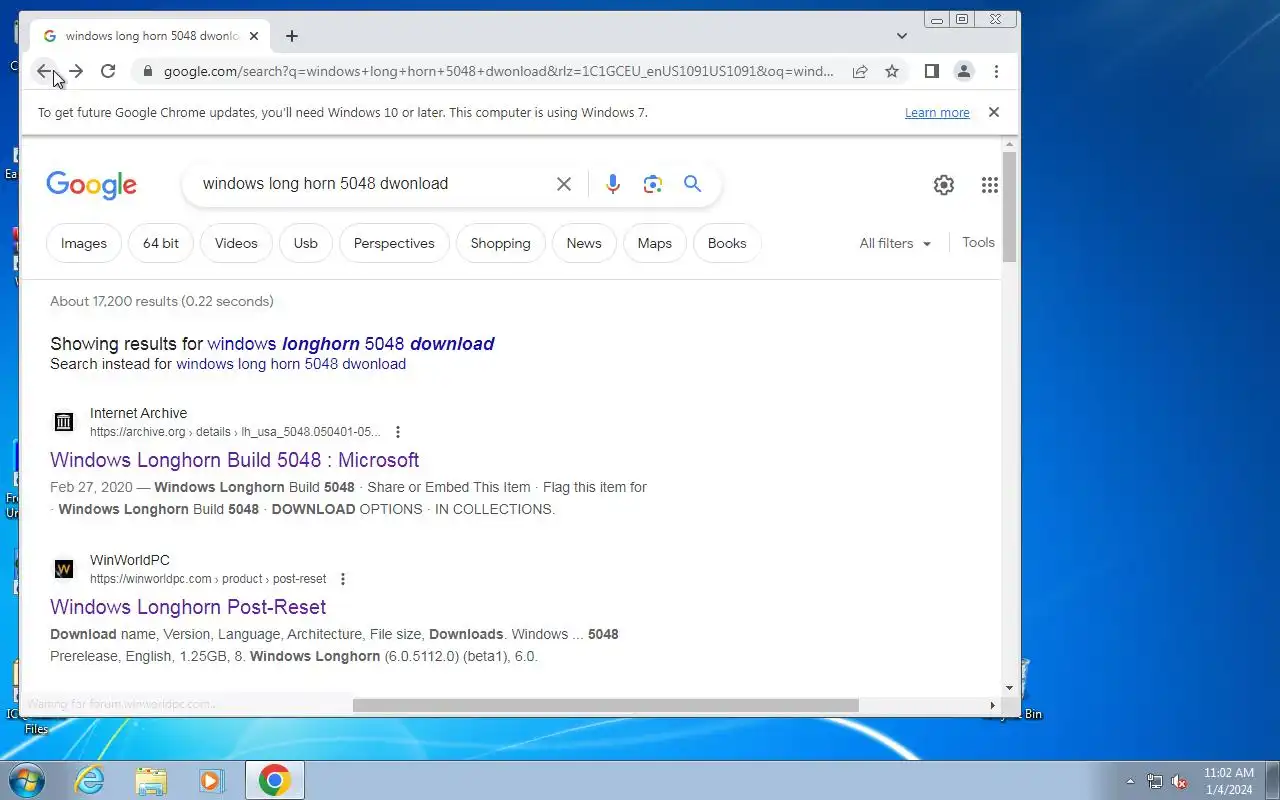Search by image with Google Lens
The image size is (1280, 800).
click(x=653, y=184)
